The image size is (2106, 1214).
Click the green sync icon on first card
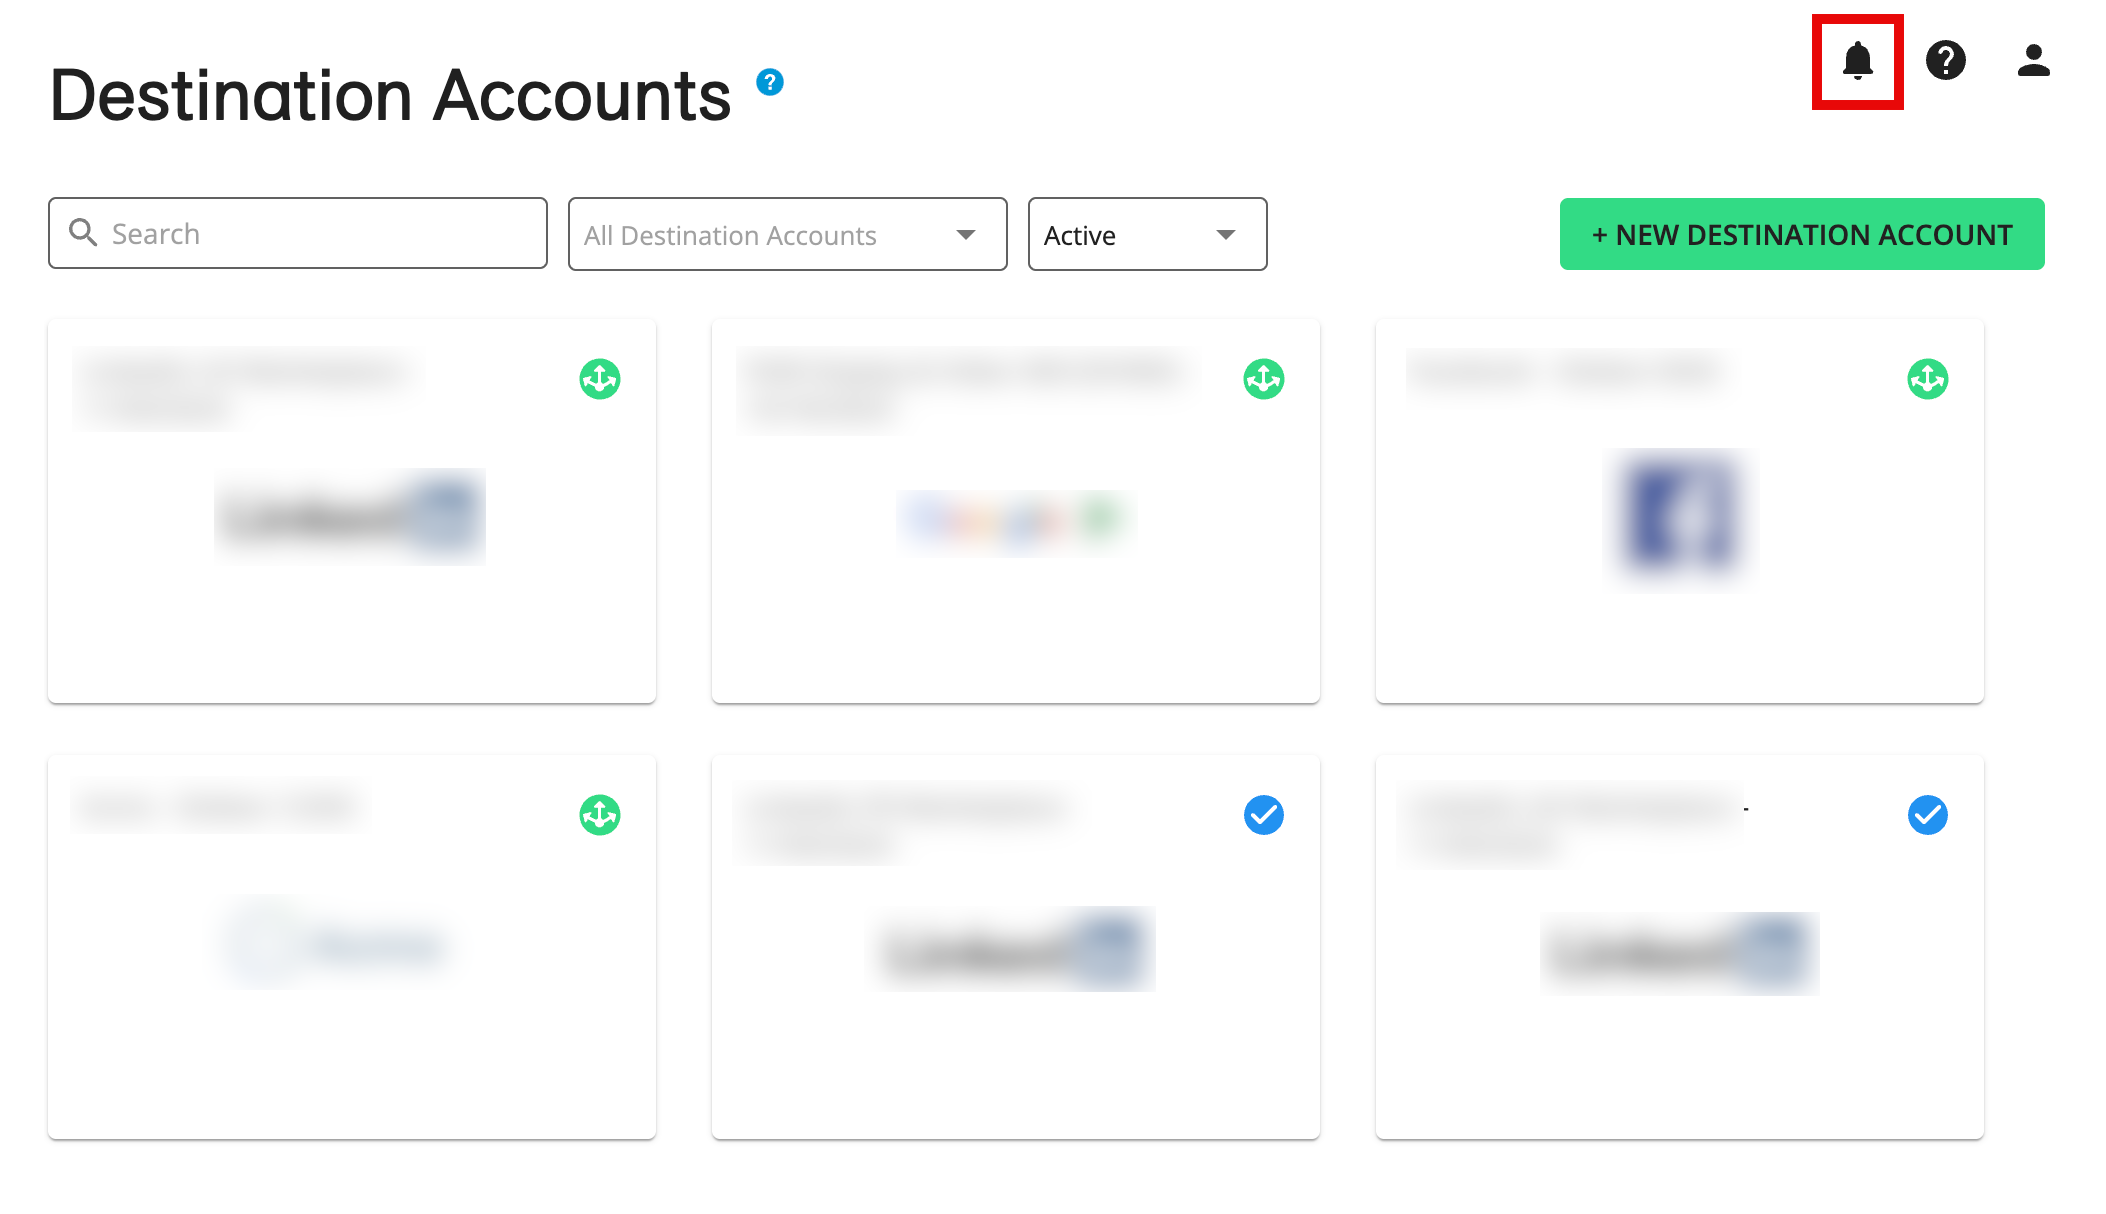(x=600, y=379)
